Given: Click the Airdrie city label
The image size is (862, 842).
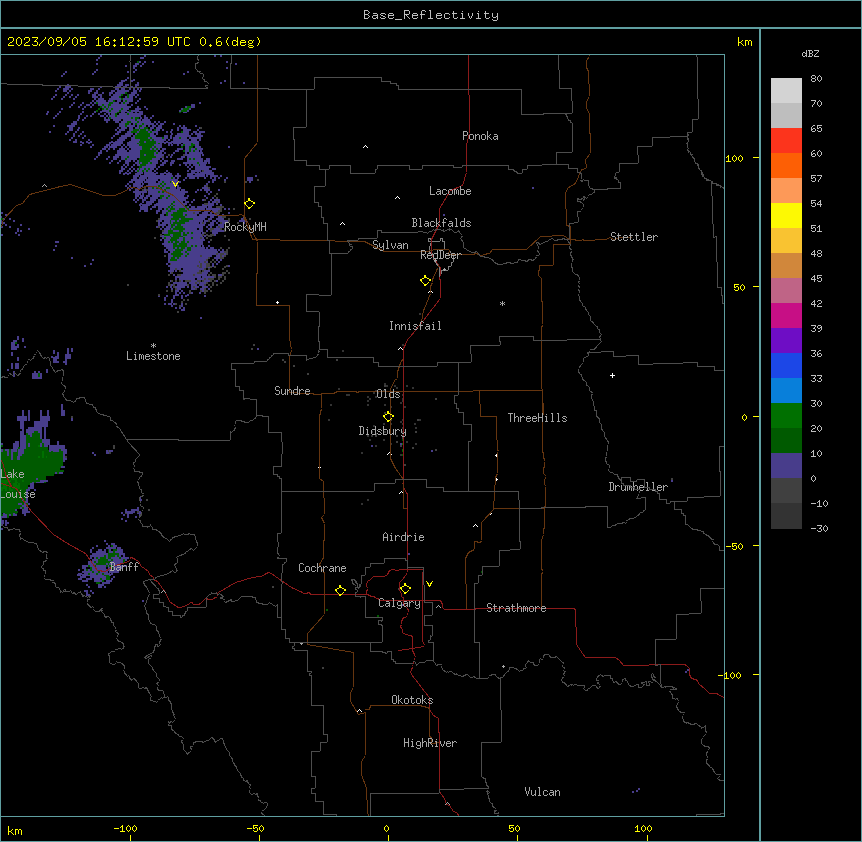Looking at the screenshot, I should (403, 537).
